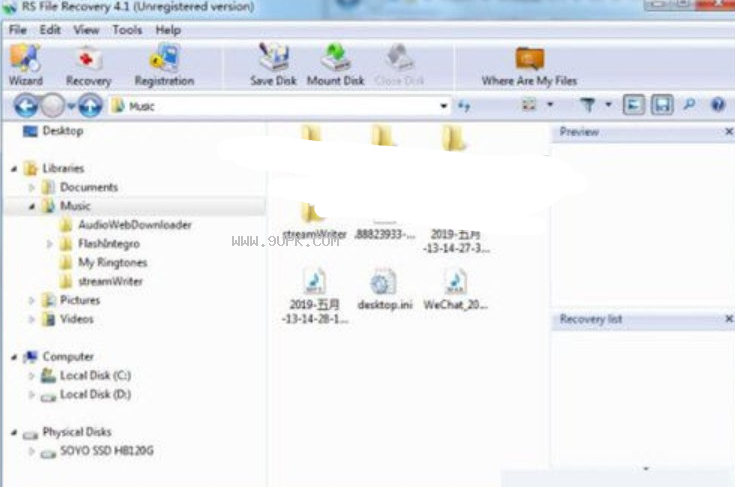Launch the Wizard tool
Image resolution: width=735 pixels, height=487 pixels.
[25, 65]
